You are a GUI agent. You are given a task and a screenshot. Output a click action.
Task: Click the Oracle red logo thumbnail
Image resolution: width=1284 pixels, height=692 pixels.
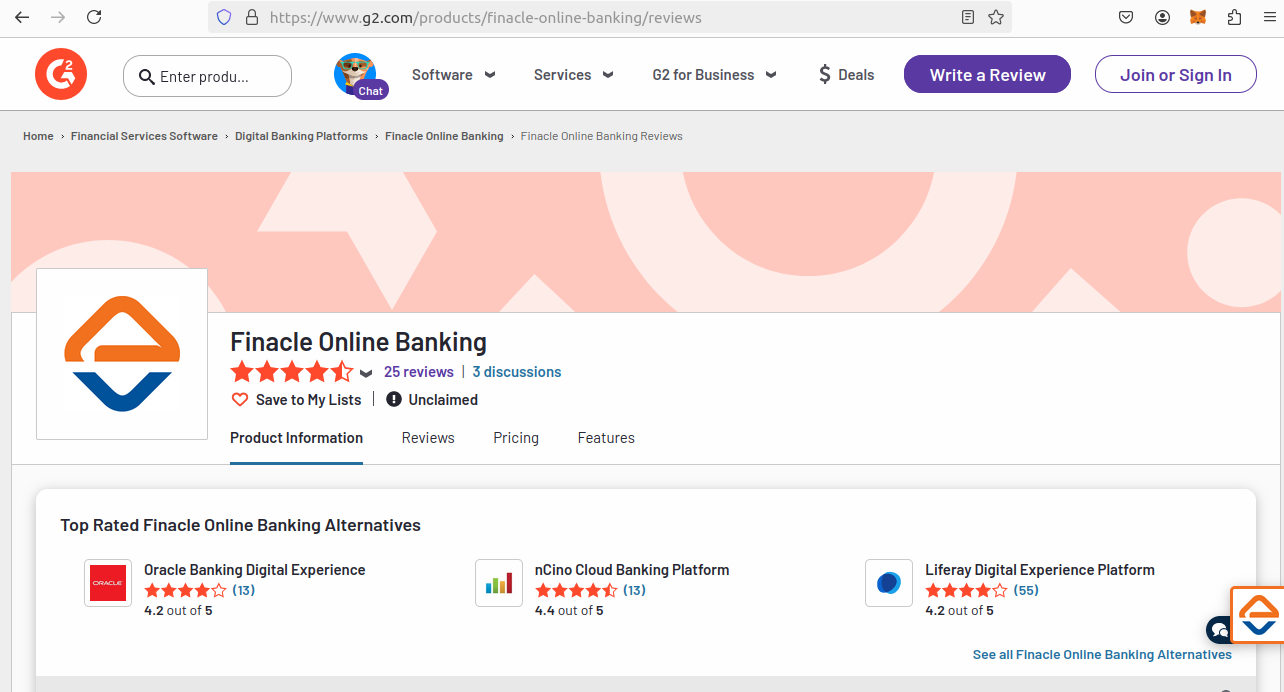point(108,583)
